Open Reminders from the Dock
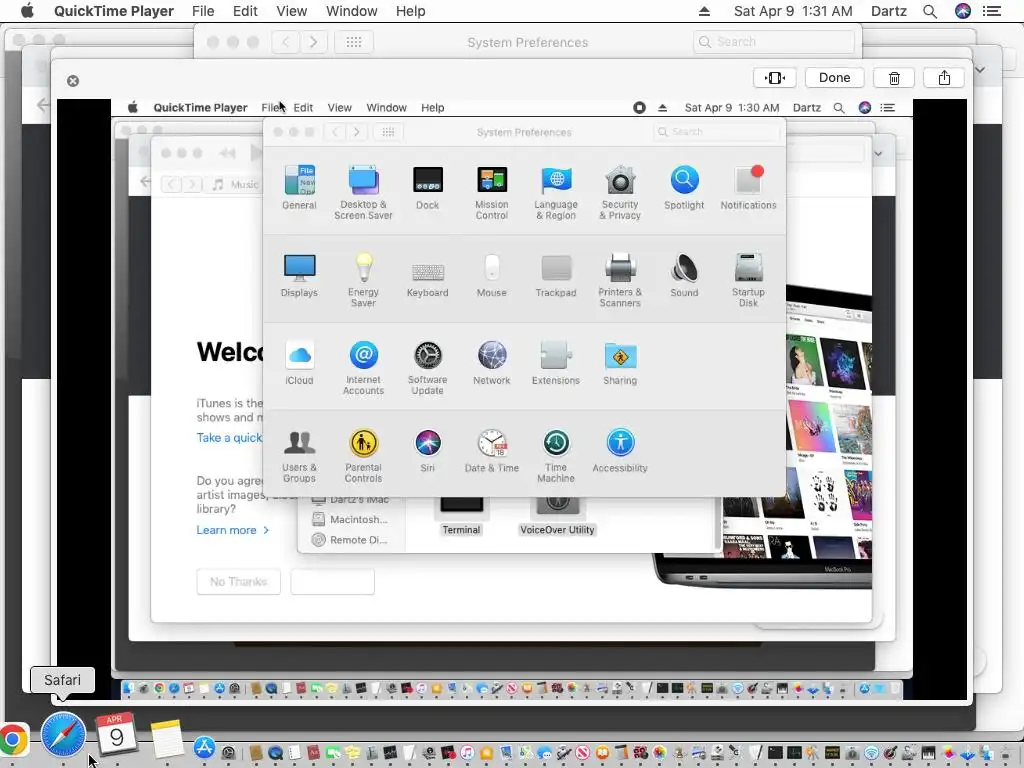 pyautogui.click(x=295, y=752)
